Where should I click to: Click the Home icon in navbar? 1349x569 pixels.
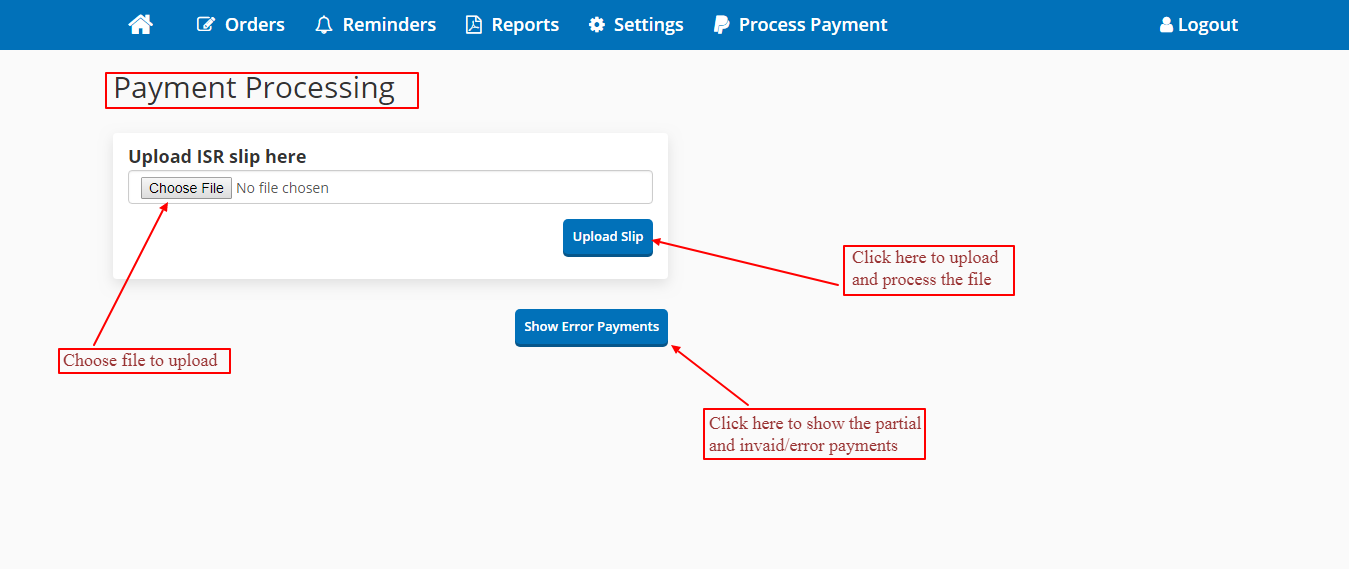pos(141,25)
